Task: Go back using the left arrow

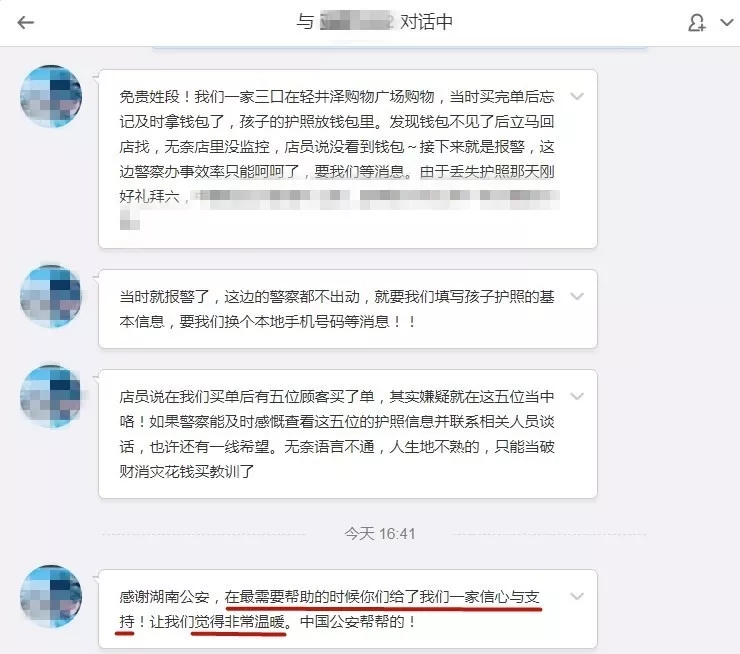Action: click(25, 22)
